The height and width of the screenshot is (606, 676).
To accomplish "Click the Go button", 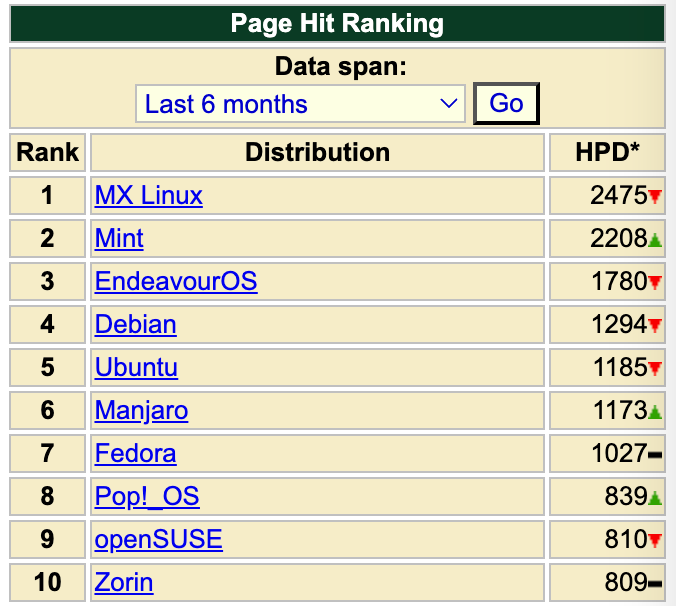I will (506, 103).
